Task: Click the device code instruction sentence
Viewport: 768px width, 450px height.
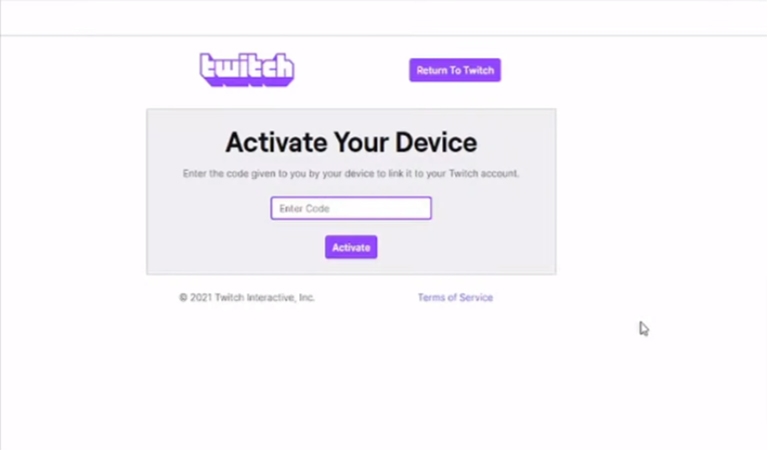Action: click(x=351, y=173)
